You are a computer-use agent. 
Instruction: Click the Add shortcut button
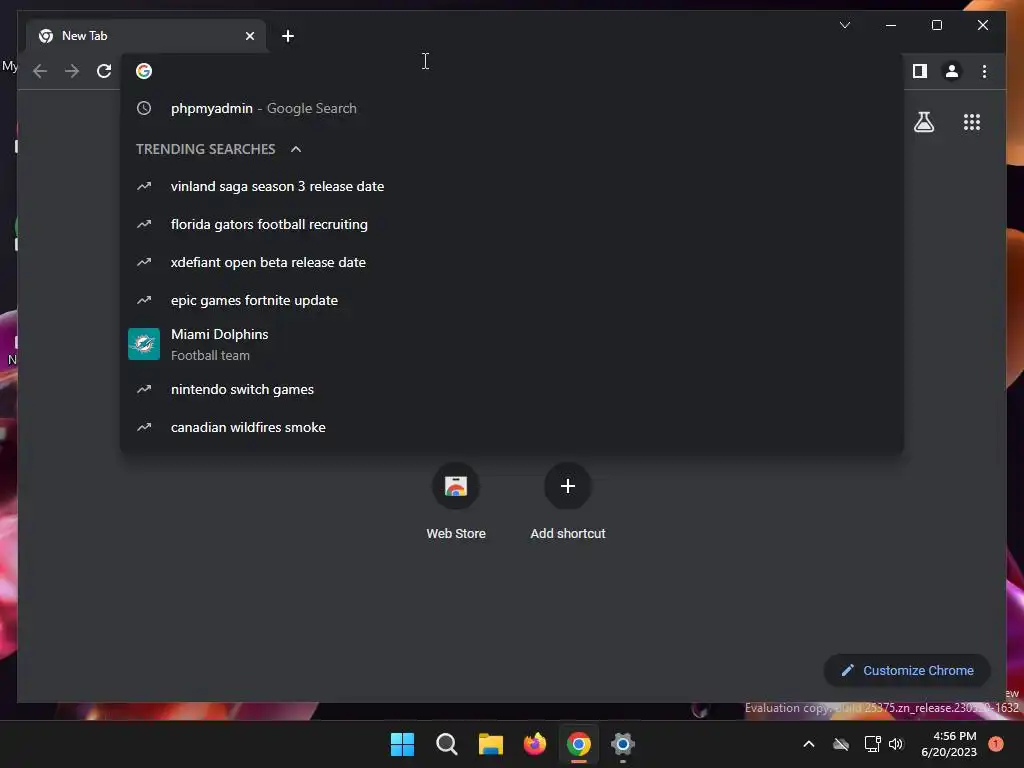568,501
